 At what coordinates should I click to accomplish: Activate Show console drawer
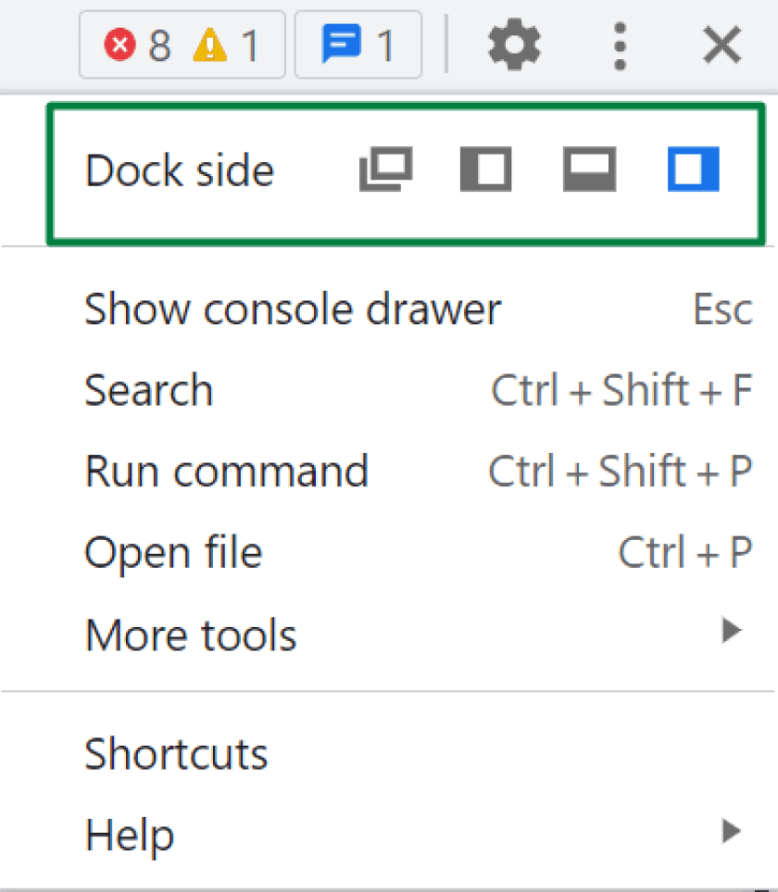point(292,309)
